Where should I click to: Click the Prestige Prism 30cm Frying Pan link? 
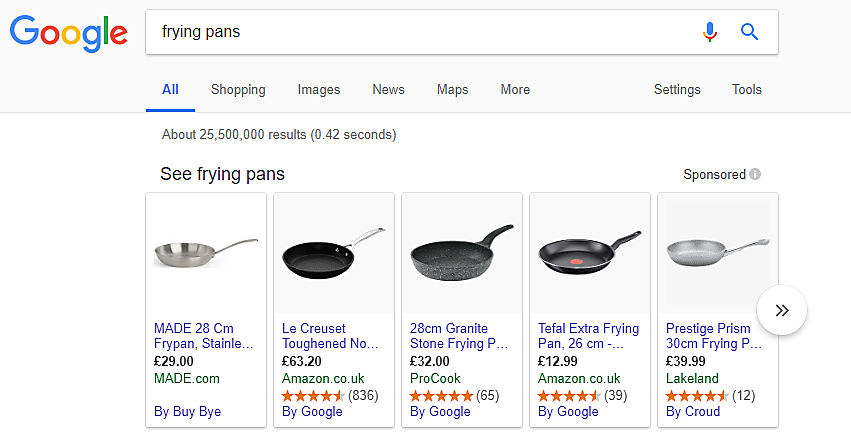[x=713, y=336]
